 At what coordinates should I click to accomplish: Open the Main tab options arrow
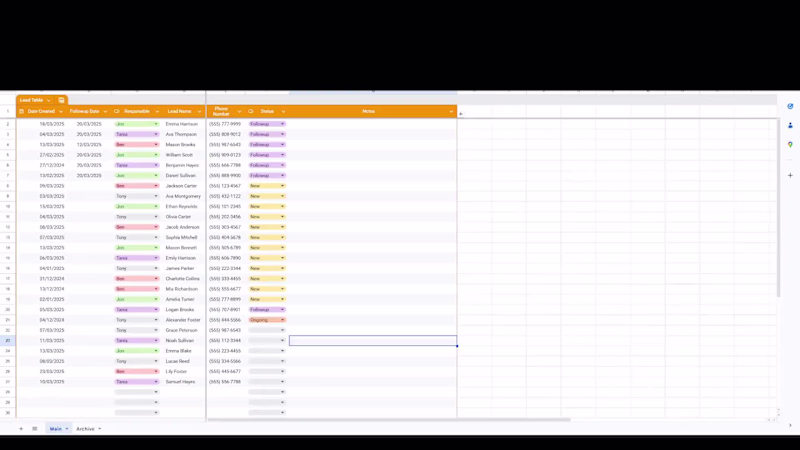tap(67, 429)
